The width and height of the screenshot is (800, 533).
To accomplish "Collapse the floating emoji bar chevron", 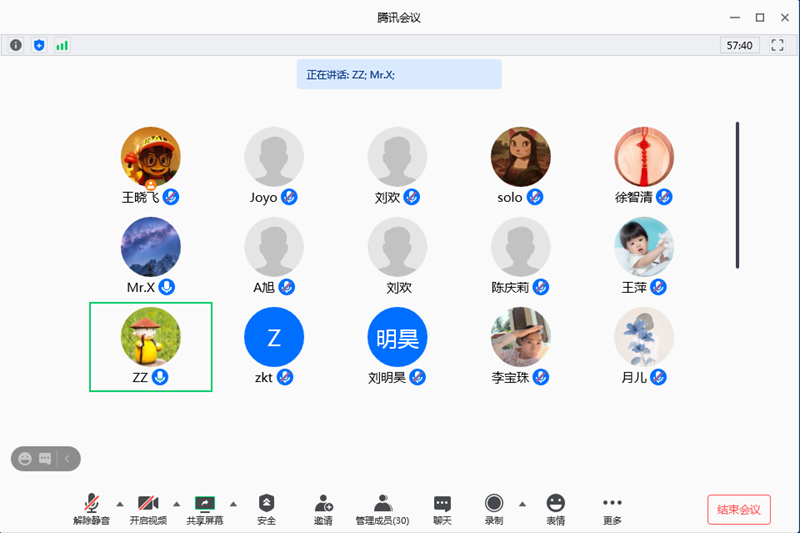I will [67, 459].
